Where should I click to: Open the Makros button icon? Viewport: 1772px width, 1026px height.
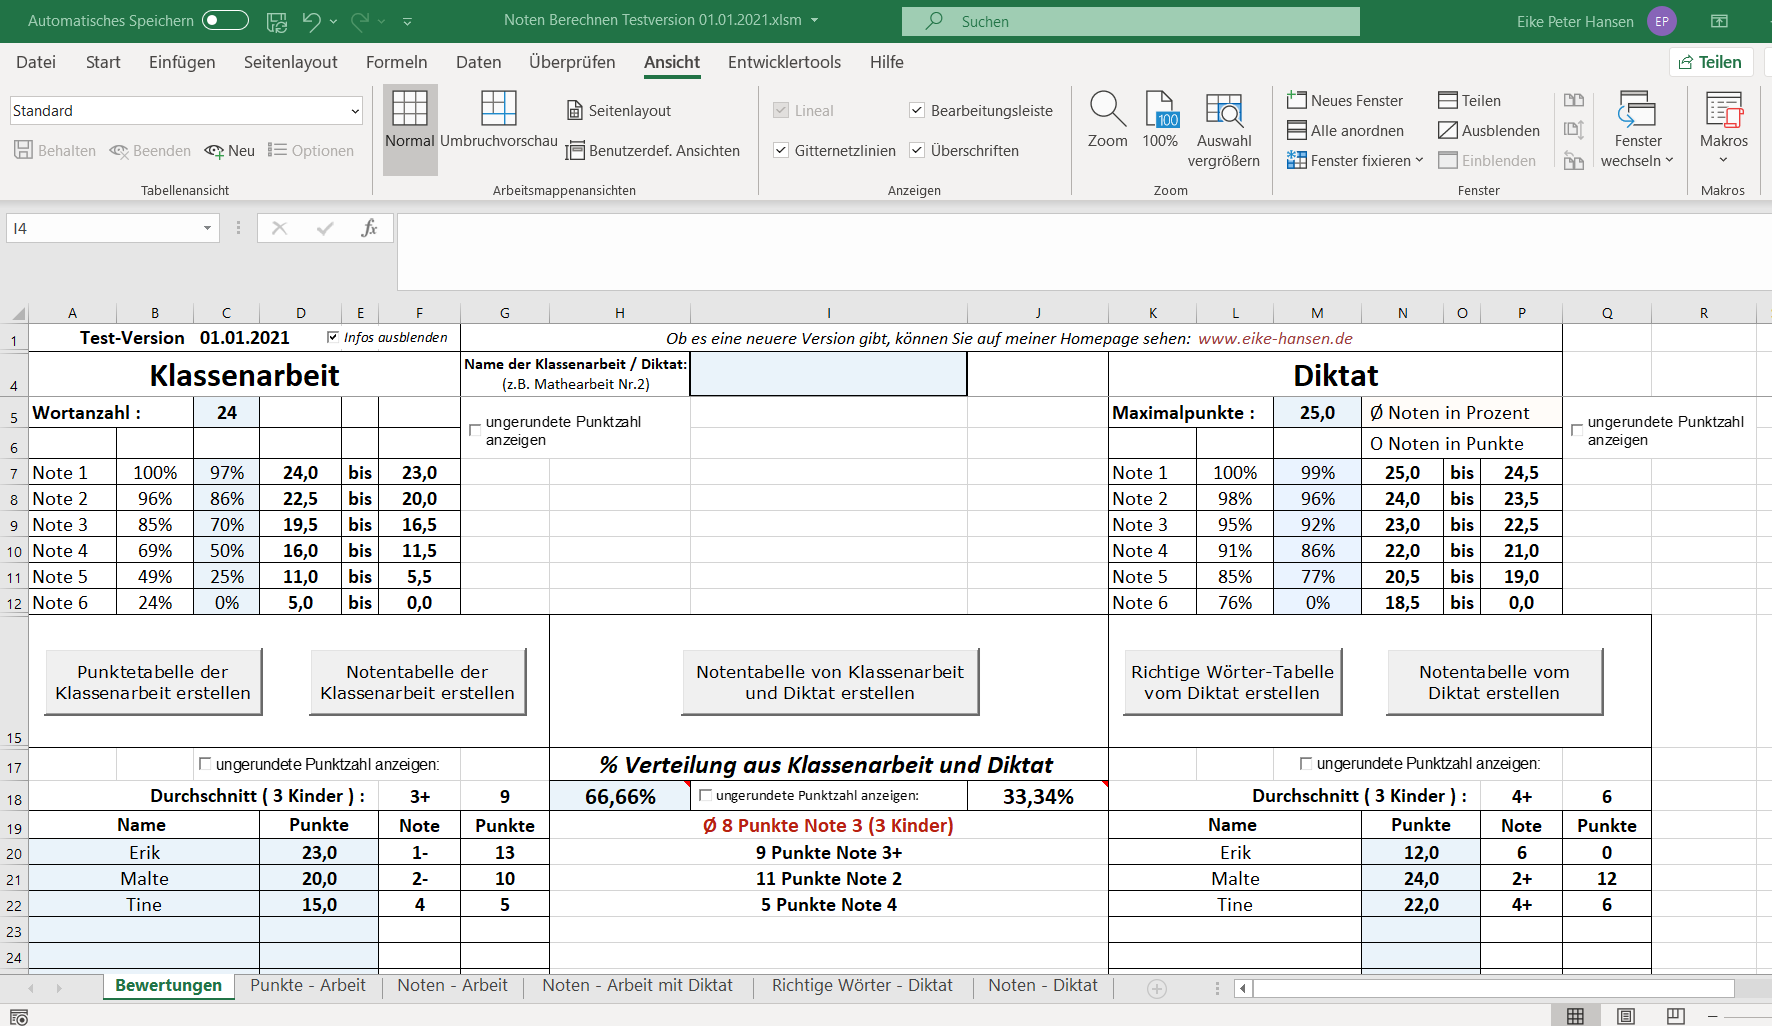pos(1723,110)
